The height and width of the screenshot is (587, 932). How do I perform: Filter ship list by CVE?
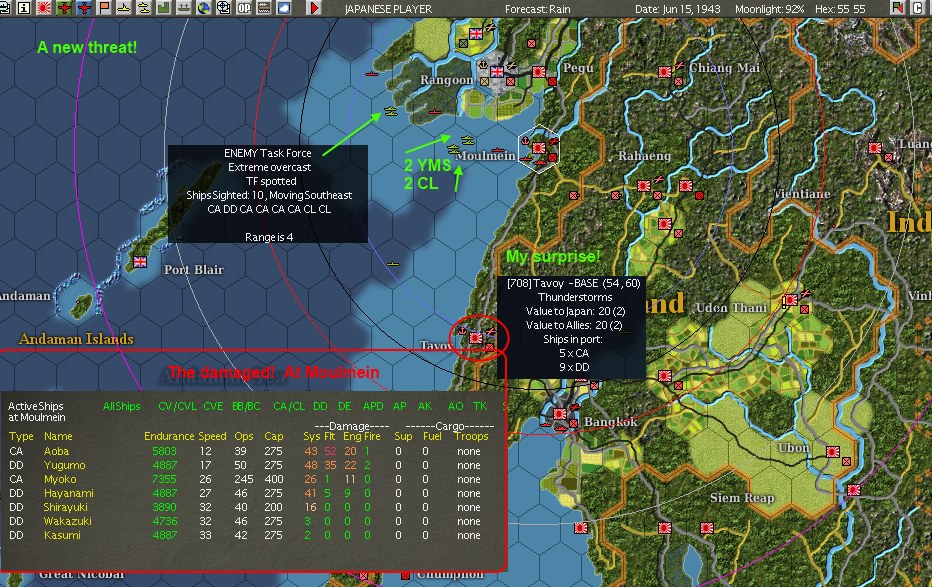pyautogui.click(x=213, y=406)
